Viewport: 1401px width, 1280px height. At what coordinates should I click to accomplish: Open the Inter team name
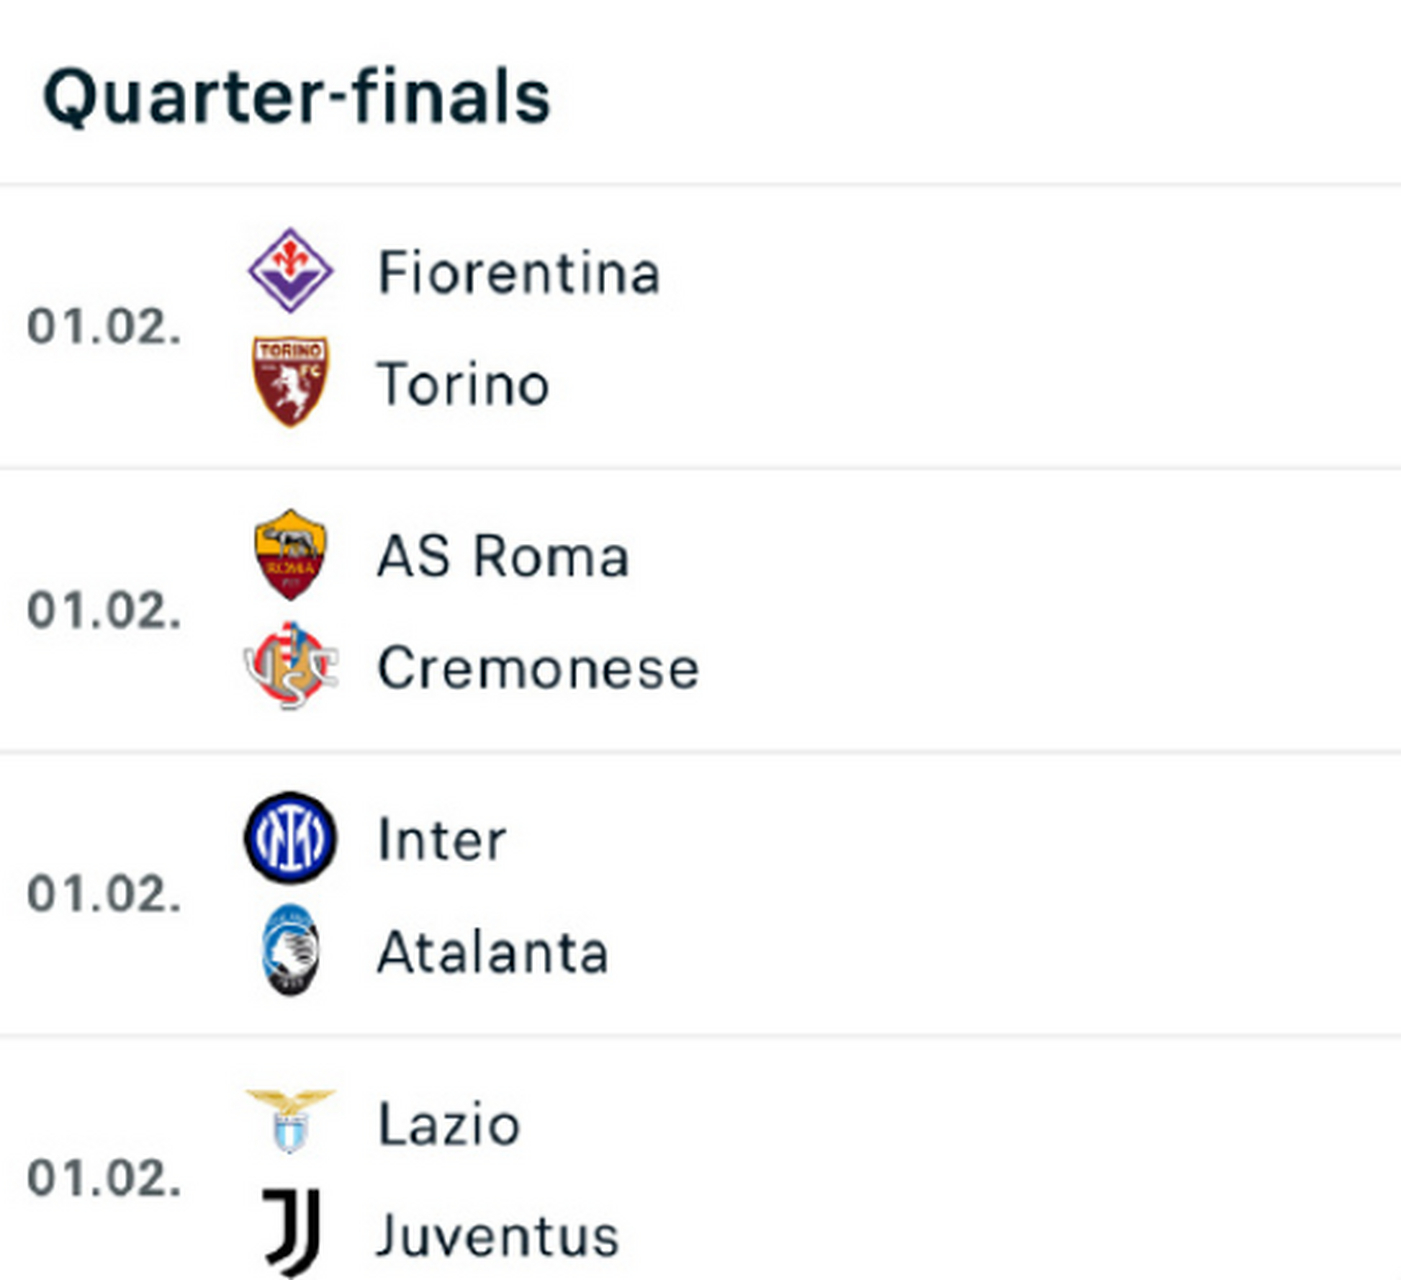pyautogui.click(x=442, y=840)
